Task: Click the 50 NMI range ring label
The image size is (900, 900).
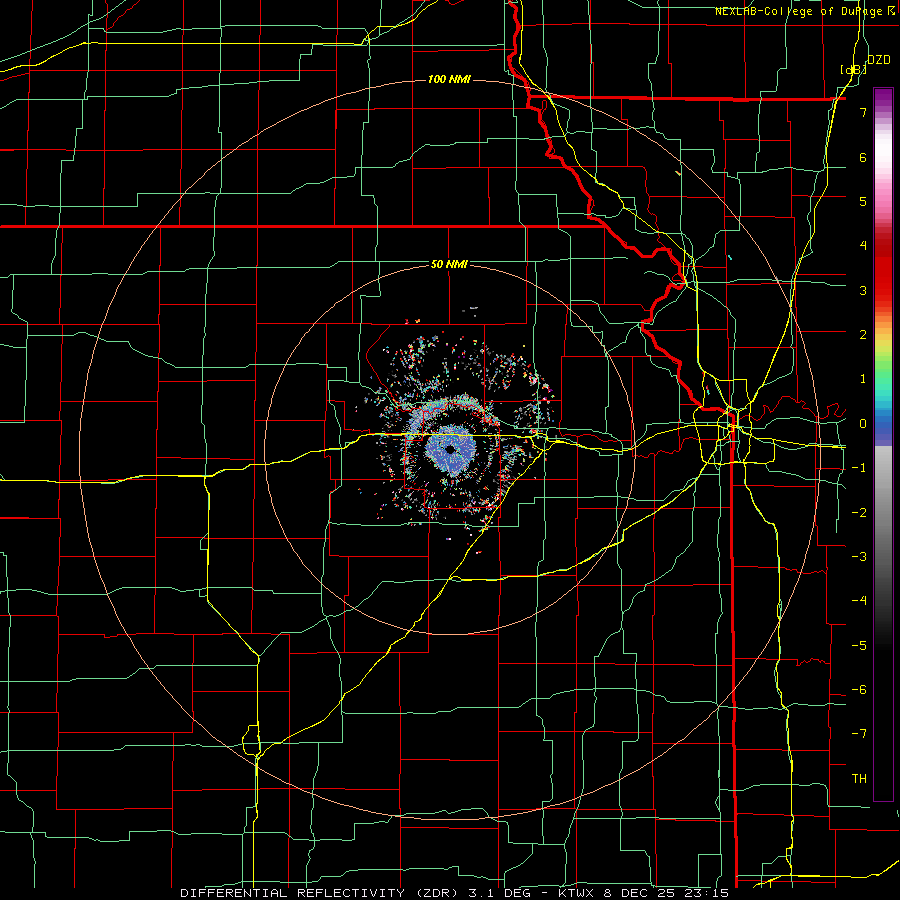Action: pos(449,265)
